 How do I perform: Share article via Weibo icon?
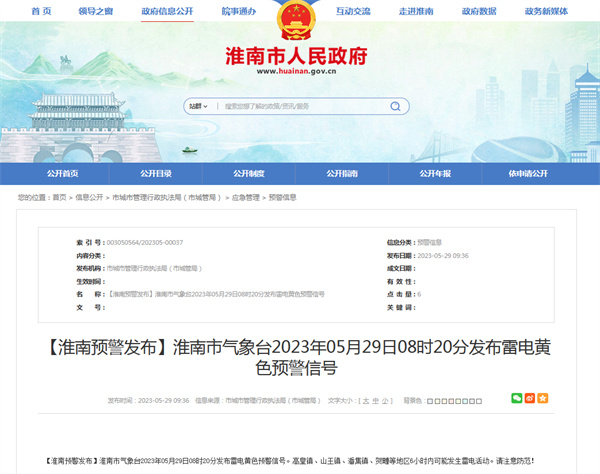click(x=530, y=398)
